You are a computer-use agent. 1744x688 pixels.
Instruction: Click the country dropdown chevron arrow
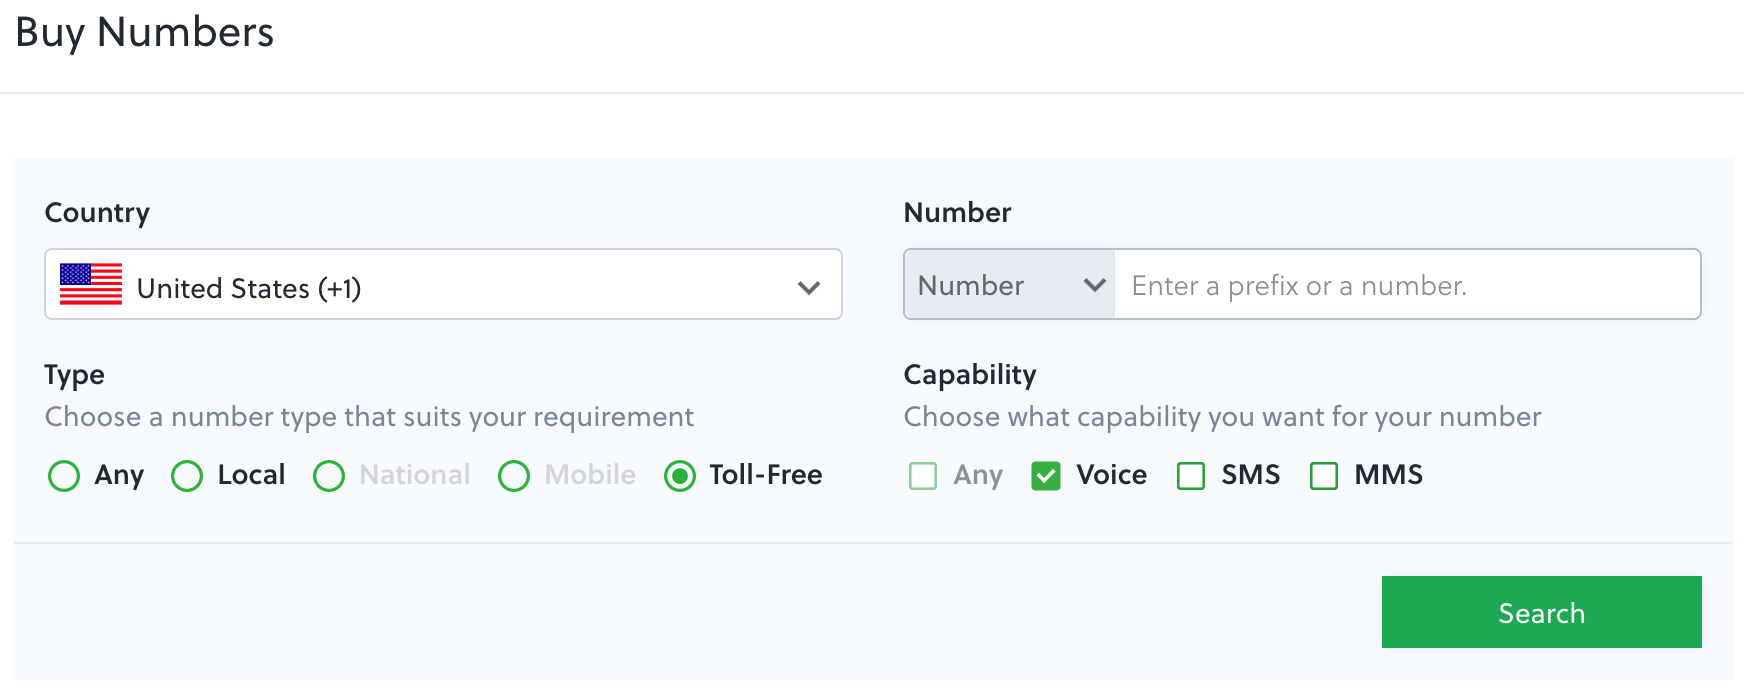(x=810, y=286)
